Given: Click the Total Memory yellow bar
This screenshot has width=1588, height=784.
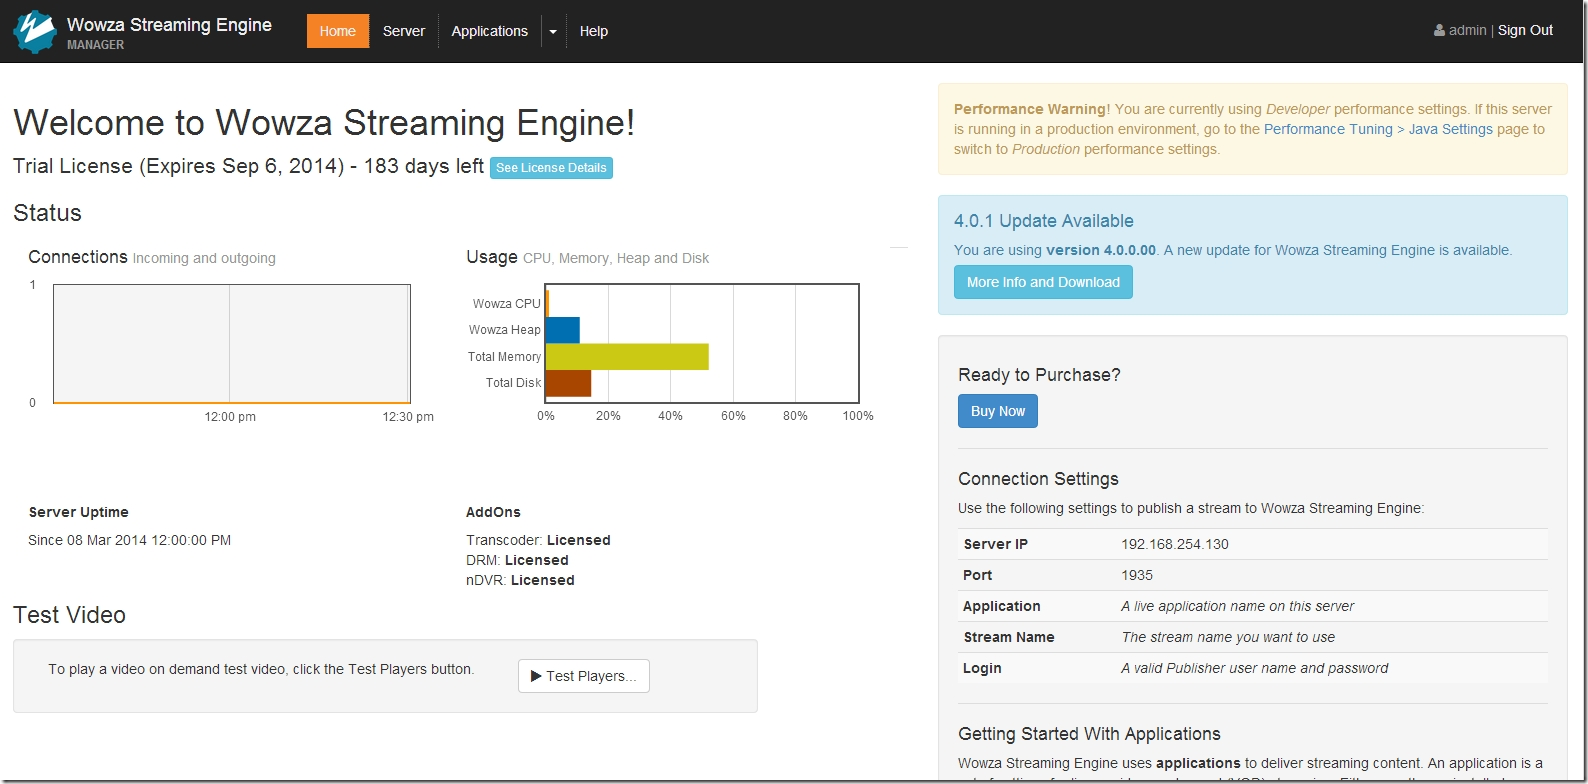Looking at the screenshot, I should (627, 357).
